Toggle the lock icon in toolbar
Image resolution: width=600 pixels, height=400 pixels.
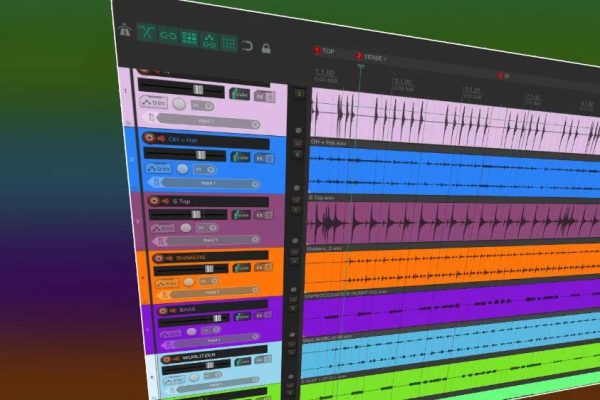tap(266, 47)
